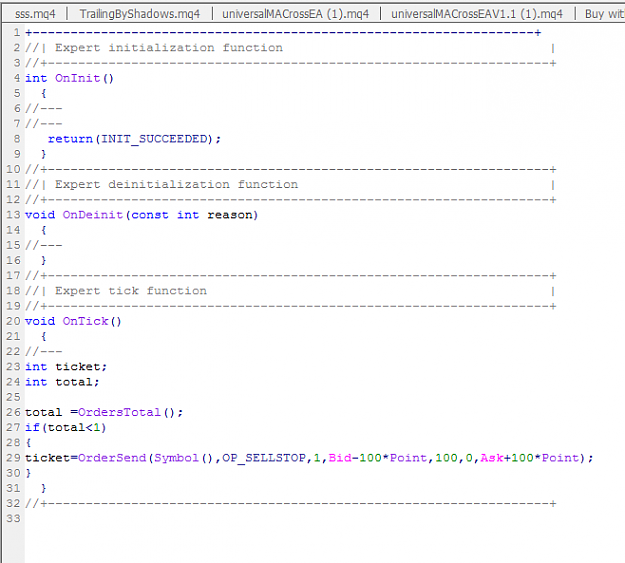Click line number 20 in the gutter
The height and width of the screenshot is (563, 625).
(13, 321)
